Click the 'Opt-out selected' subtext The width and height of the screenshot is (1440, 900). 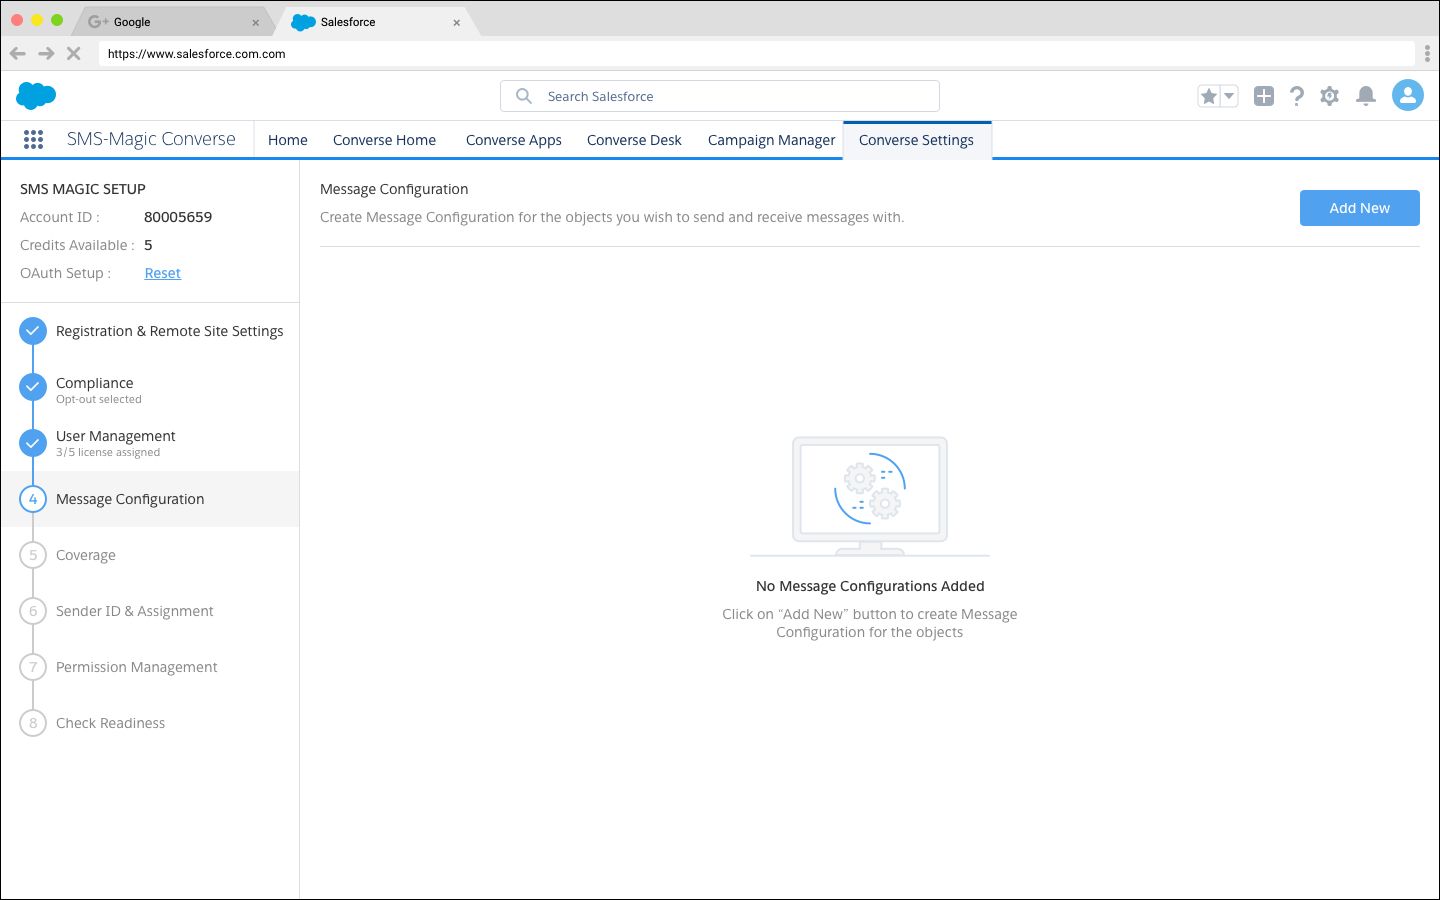[99, 399]
